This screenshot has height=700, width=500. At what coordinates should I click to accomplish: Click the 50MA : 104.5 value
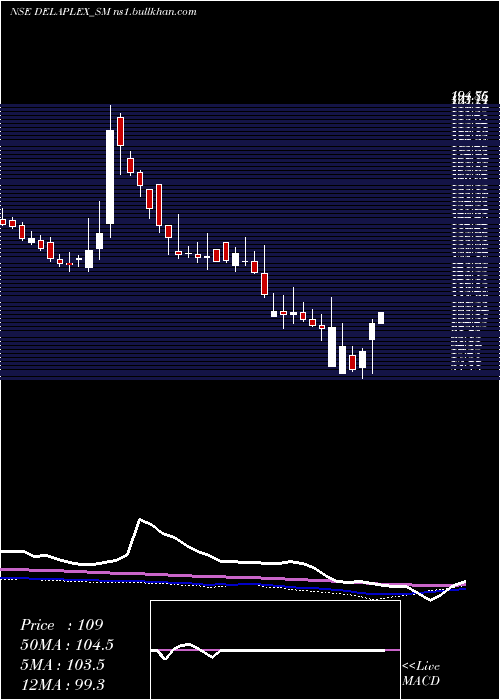(x=67, y=644)
